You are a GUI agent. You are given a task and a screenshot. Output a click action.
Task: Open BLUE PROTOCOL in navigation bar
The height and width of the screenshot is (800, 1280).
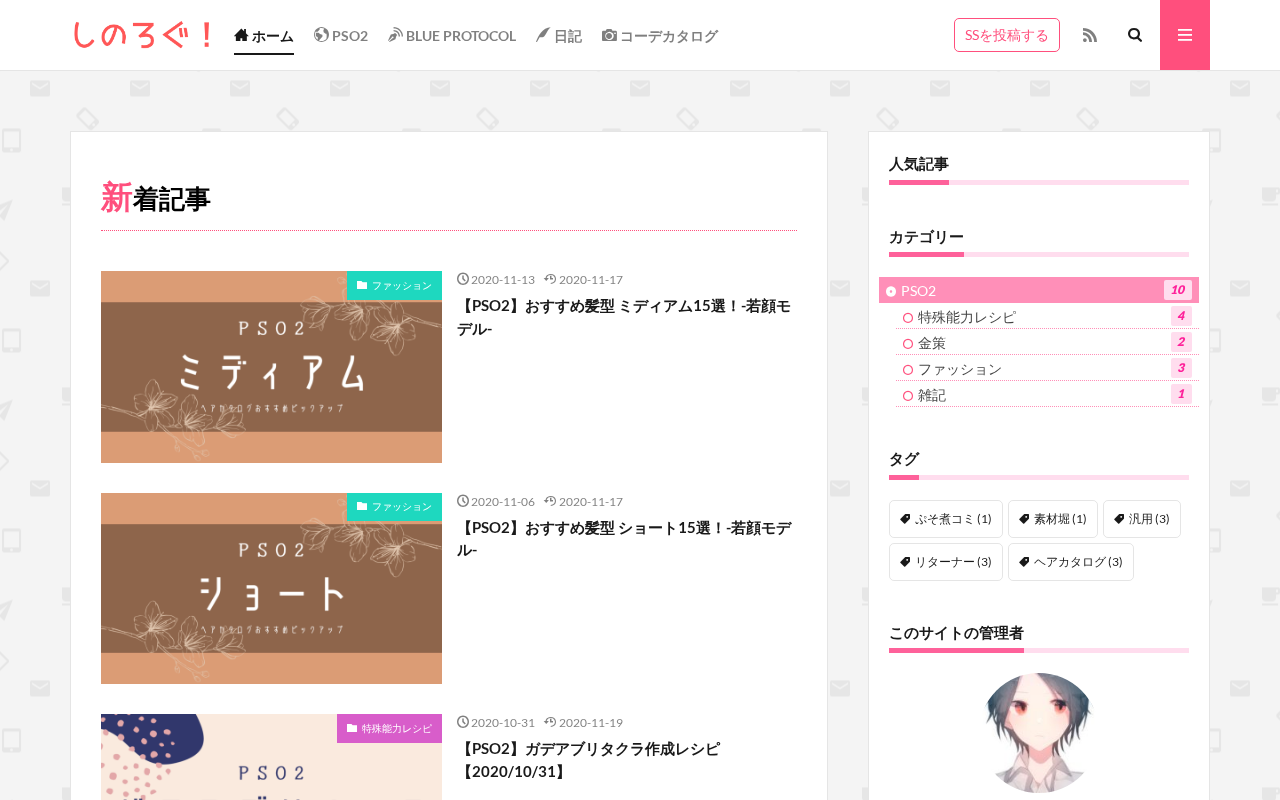pyautogui.click(x=452, y=36)
